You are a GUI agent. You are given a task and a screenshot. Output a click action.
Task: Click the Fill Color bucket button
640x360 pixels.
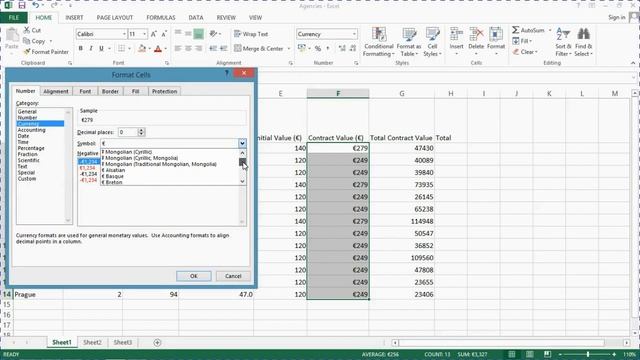coord(142,49)
